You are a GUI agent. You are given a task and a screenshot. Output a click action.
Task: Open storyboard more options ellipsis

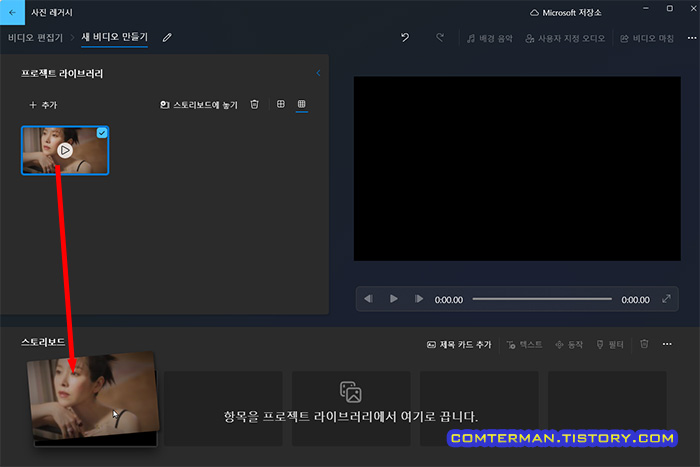pos(667,344)
